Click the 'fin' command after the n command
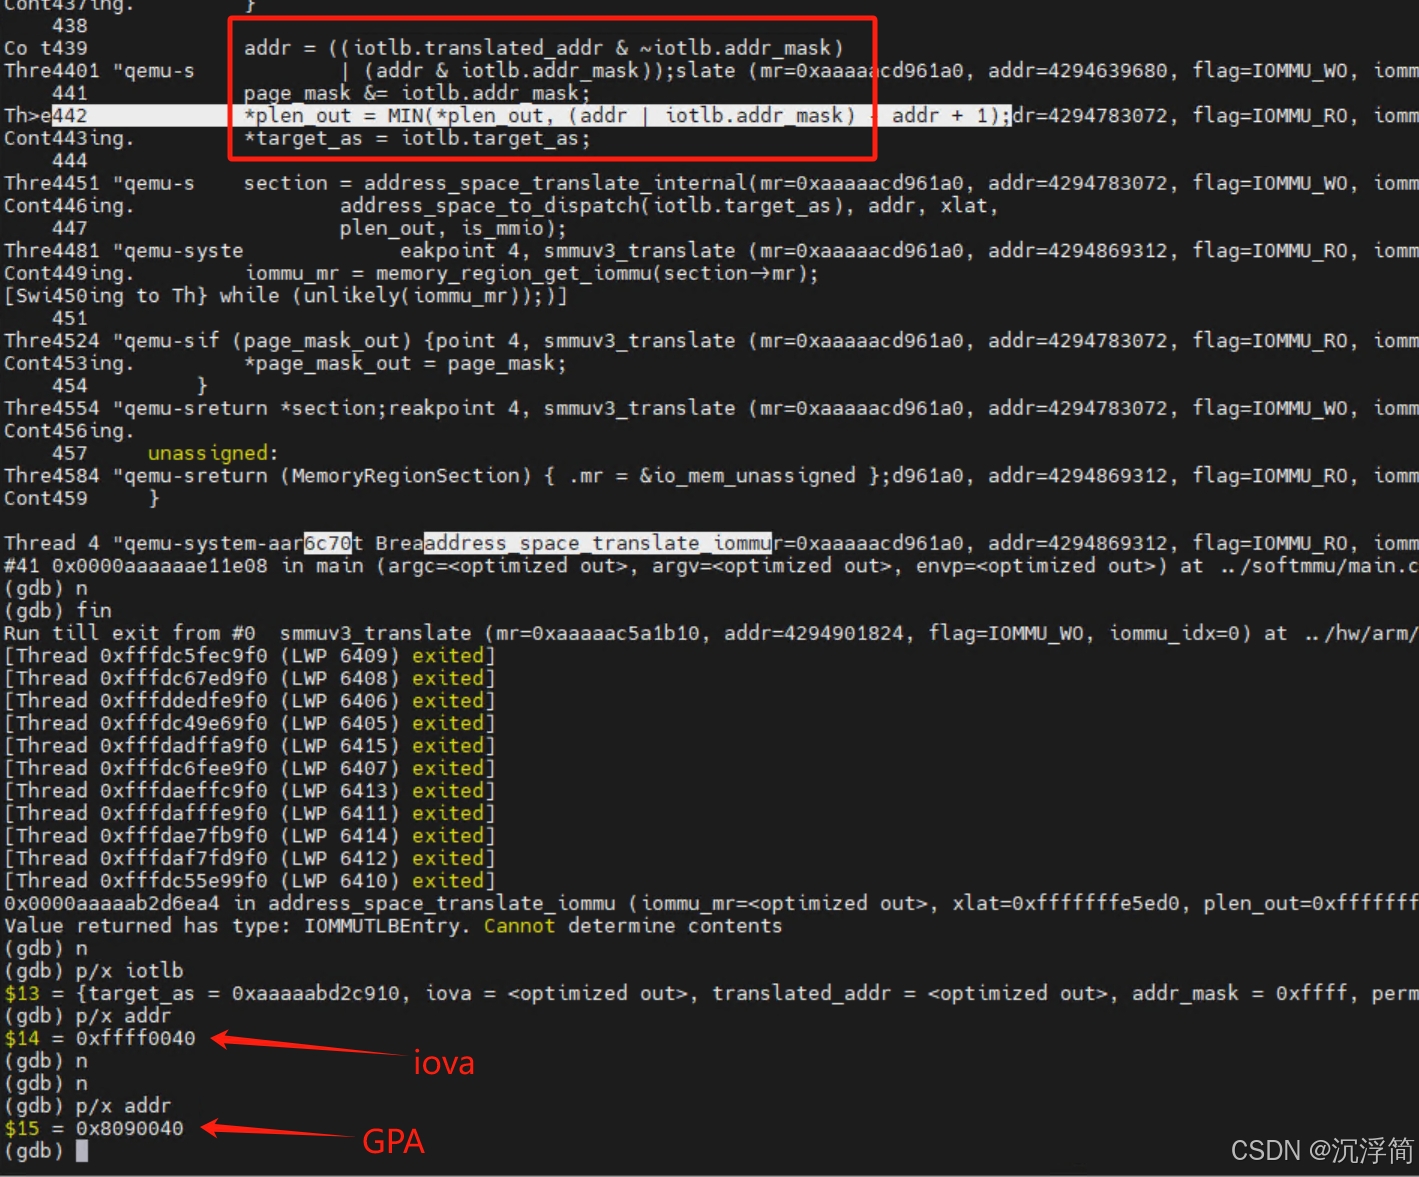 (94, 610)
